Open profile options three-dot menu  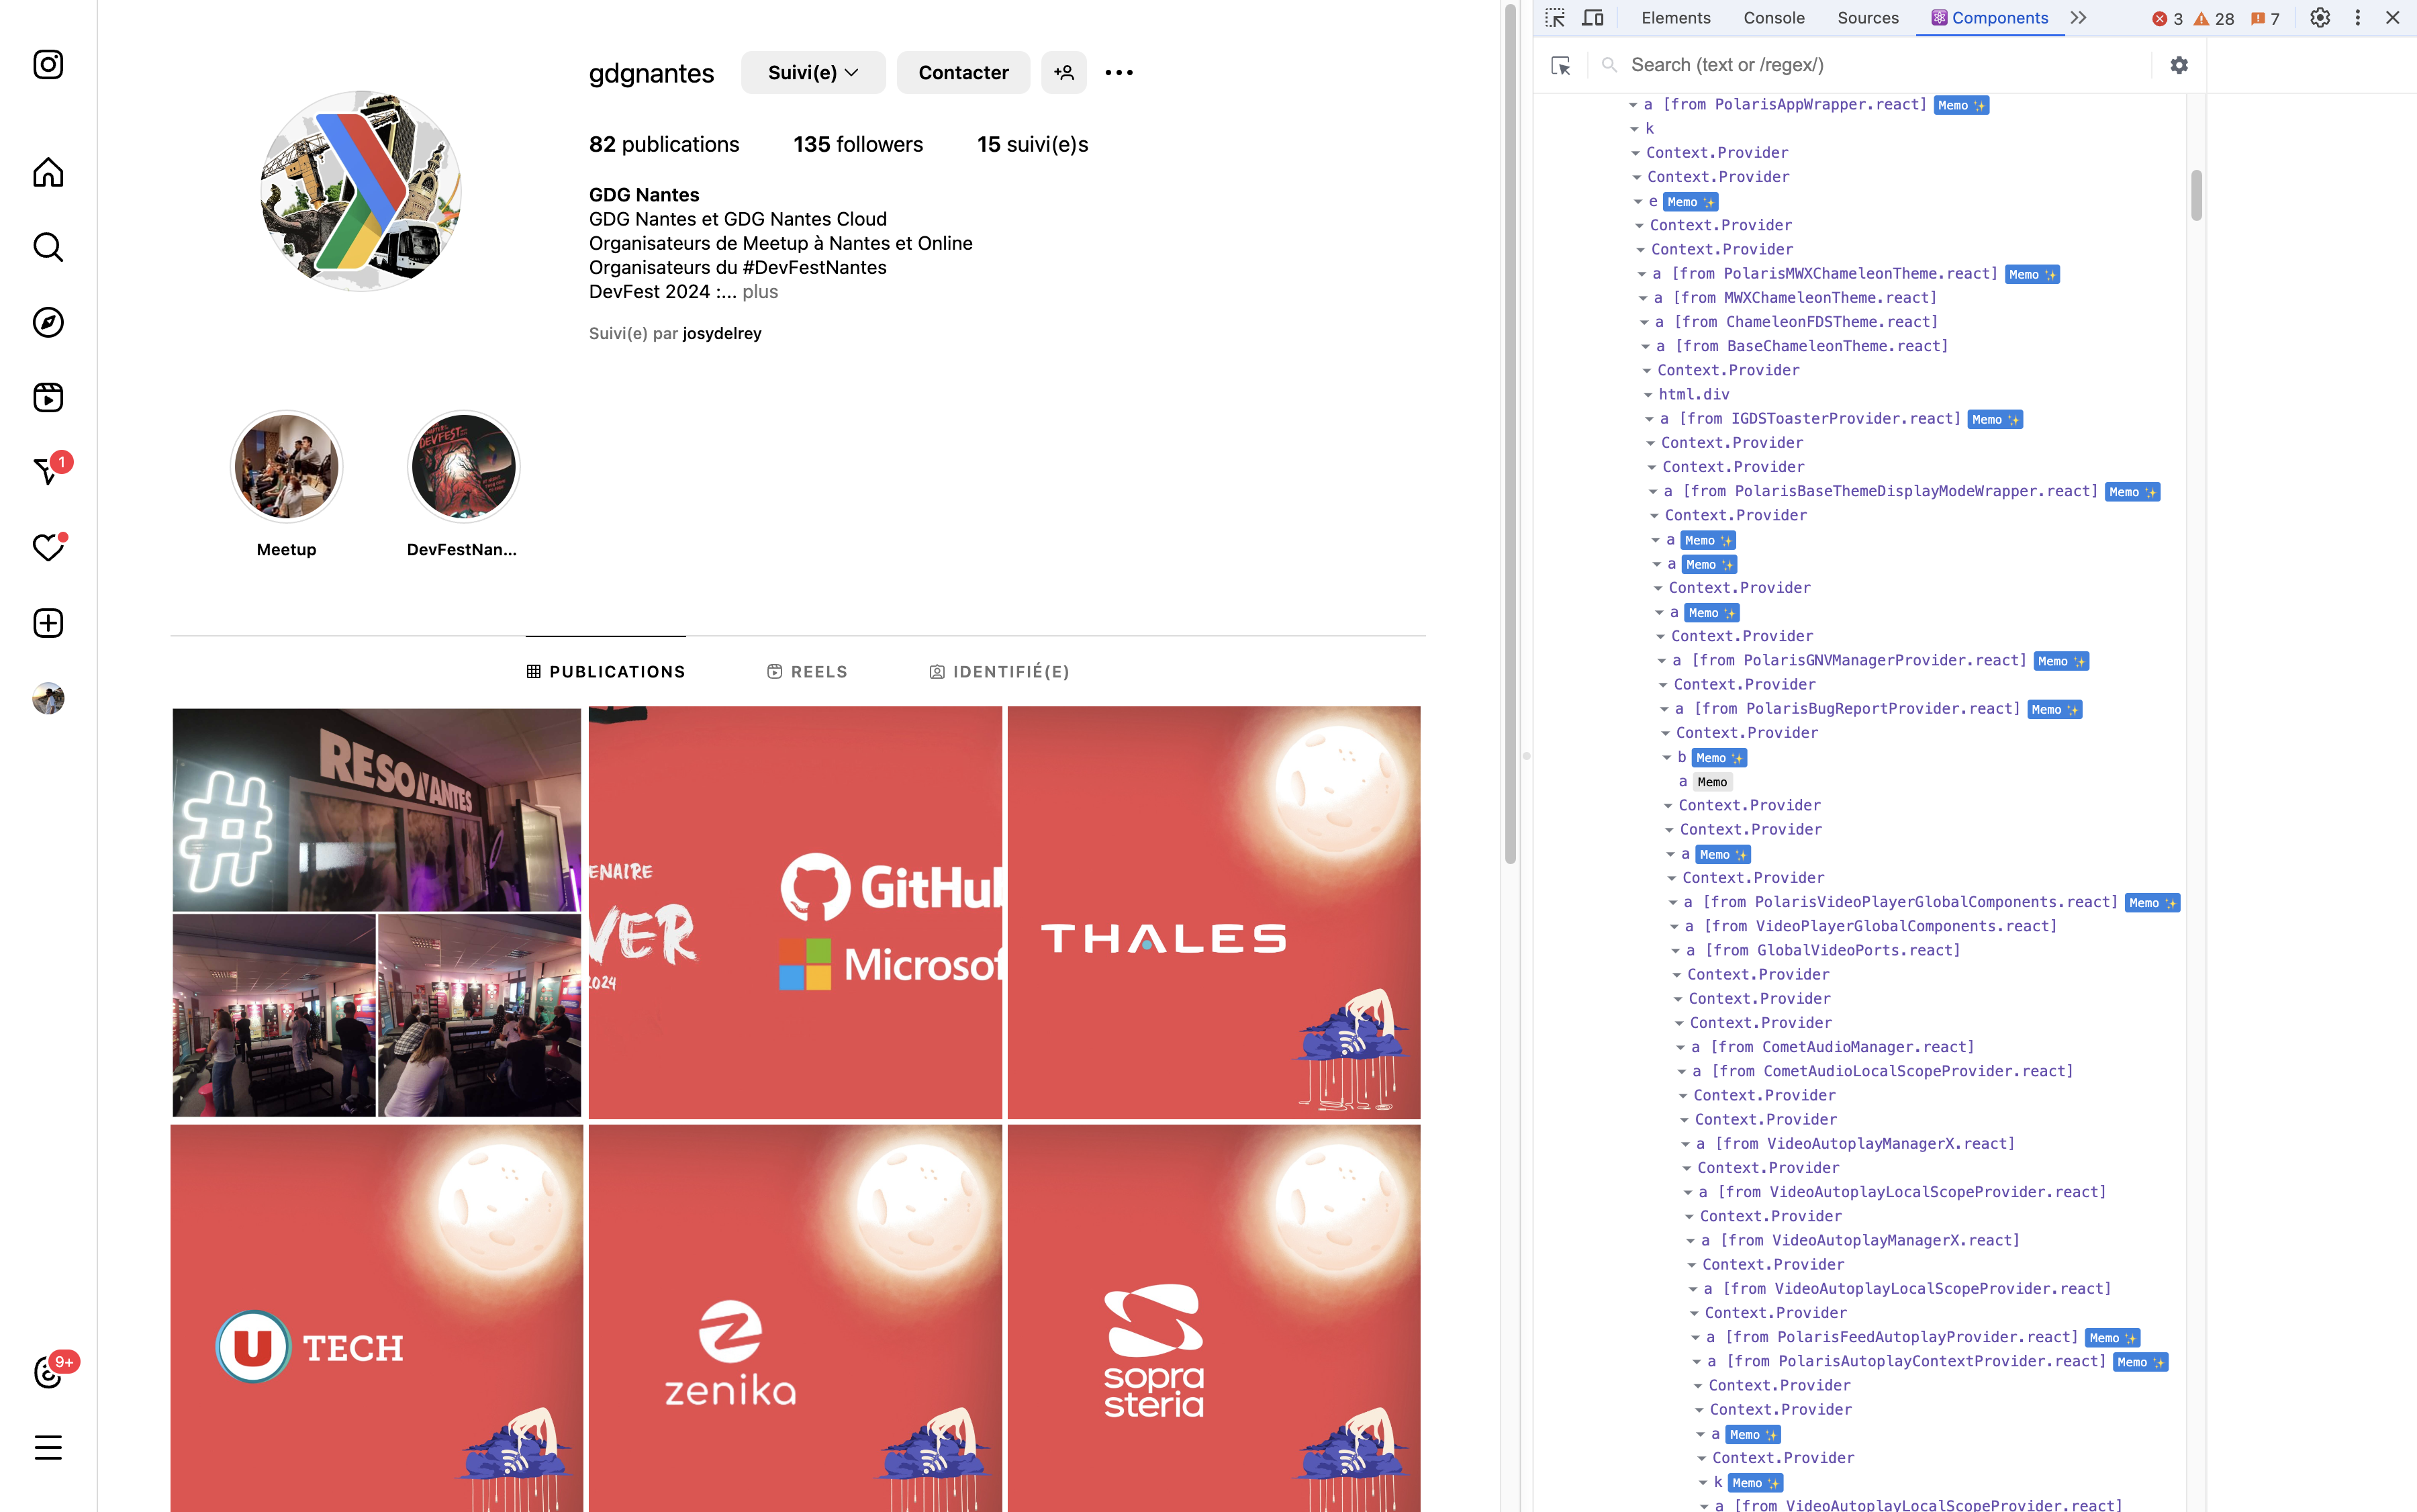pos(1119,72)
